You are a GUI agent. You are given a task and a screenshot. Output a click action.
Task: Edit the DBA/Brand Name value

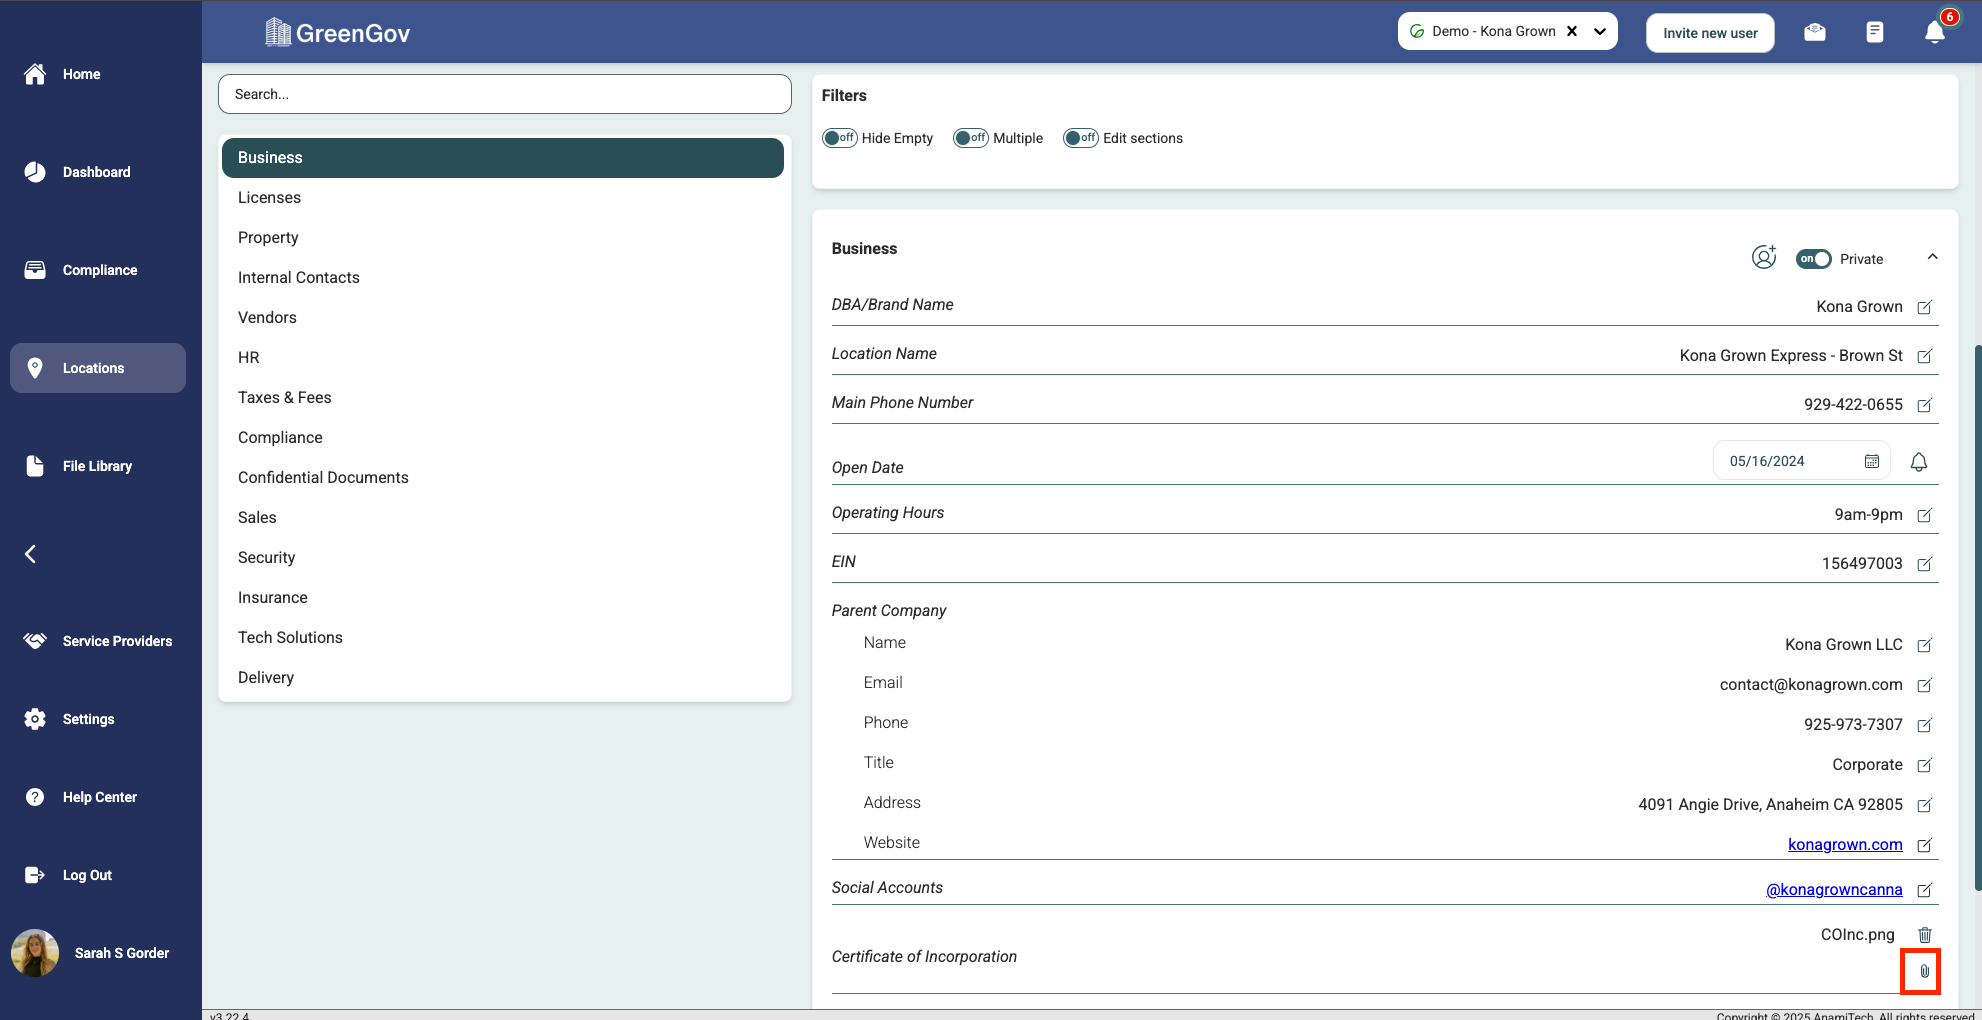point(1924,307)
